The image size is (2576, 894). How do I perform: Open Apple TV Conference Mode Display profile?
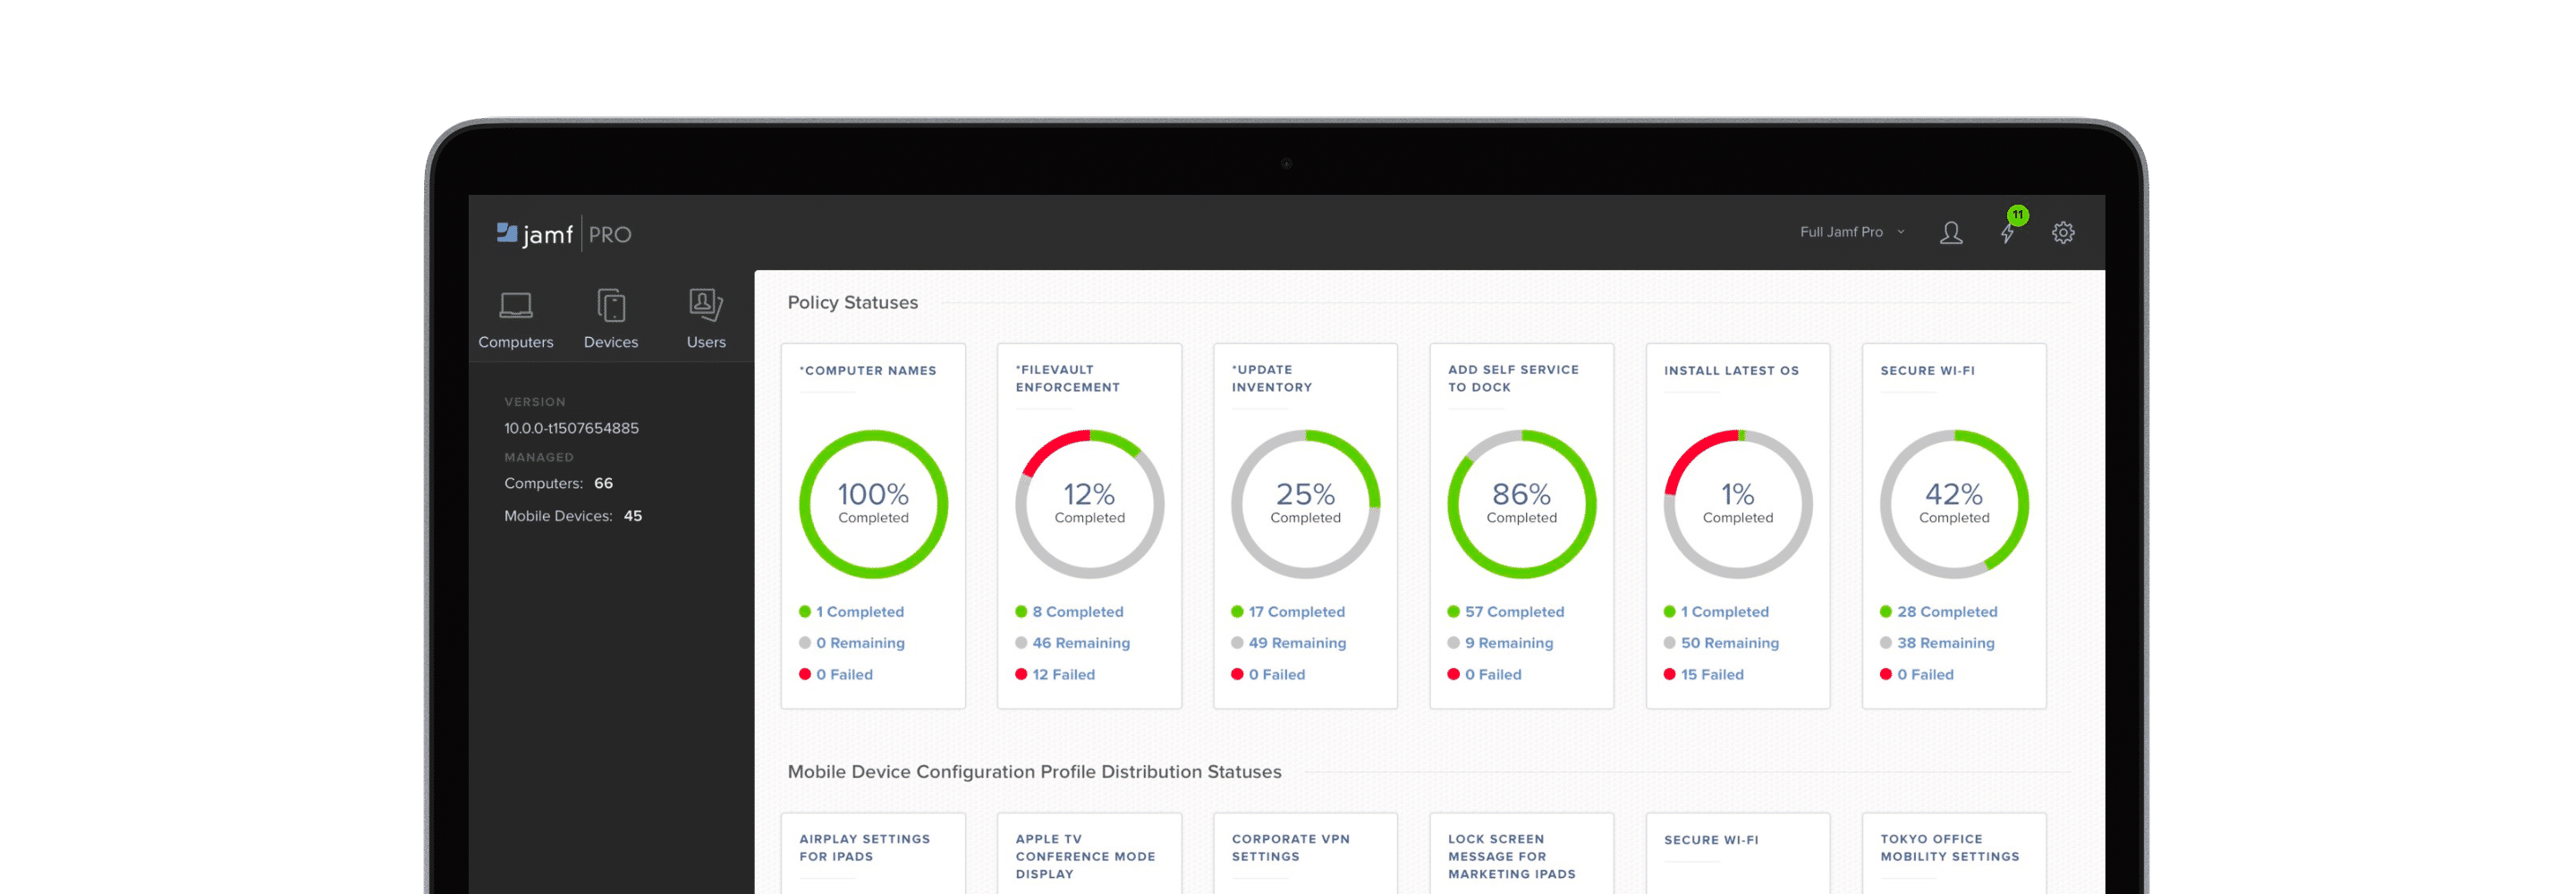(1085, 856)
